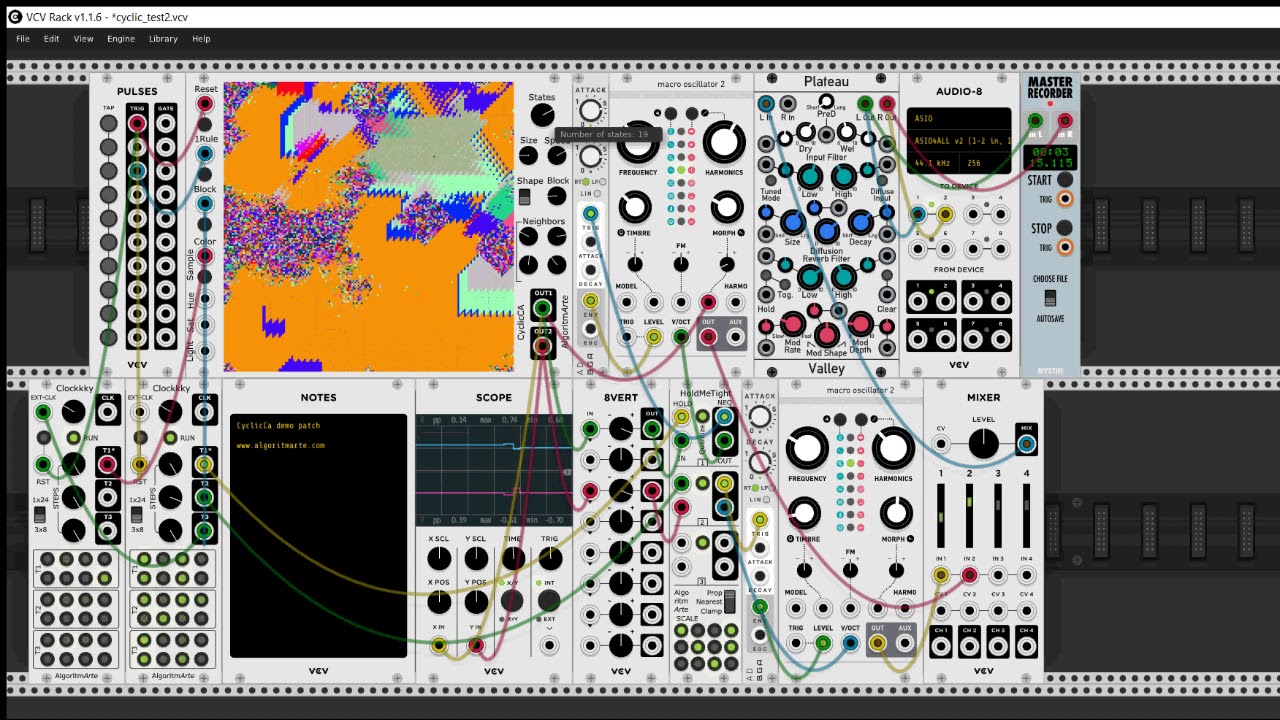This screenshot has width=1280, height=720.
Task: Click the Plateau Mod Shape knob
Action: [826, 334]
